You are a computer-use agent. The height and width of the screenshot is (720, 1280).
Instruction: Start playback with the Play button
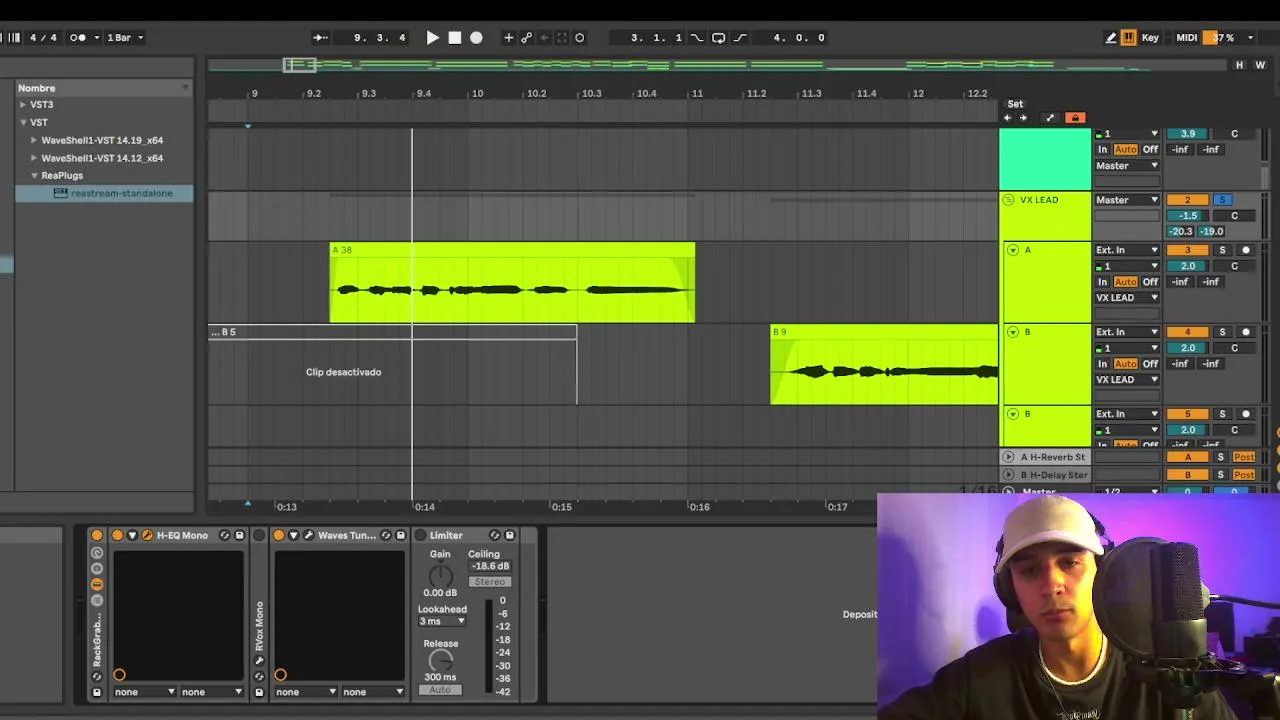pyautogui.click(x=432, y=38)
